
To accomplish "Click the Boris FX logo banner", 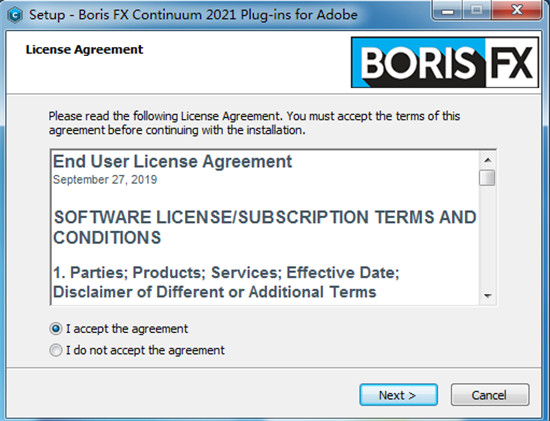I will [445, 62].
